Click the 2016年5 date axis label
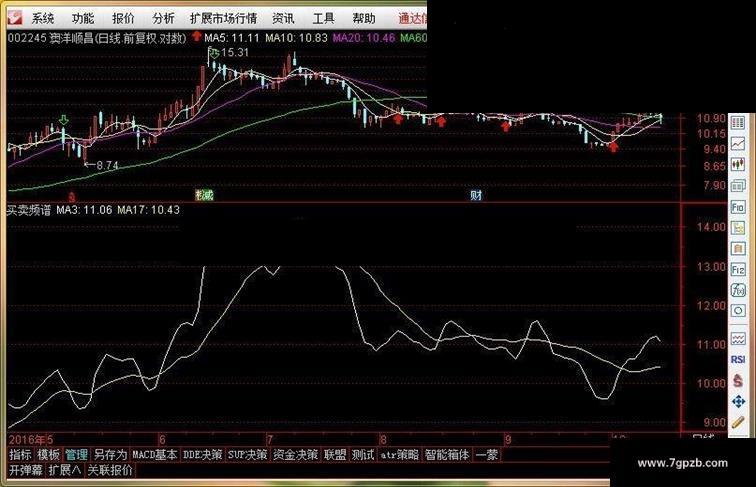This screenshot has height=487, width=756. 31,439
